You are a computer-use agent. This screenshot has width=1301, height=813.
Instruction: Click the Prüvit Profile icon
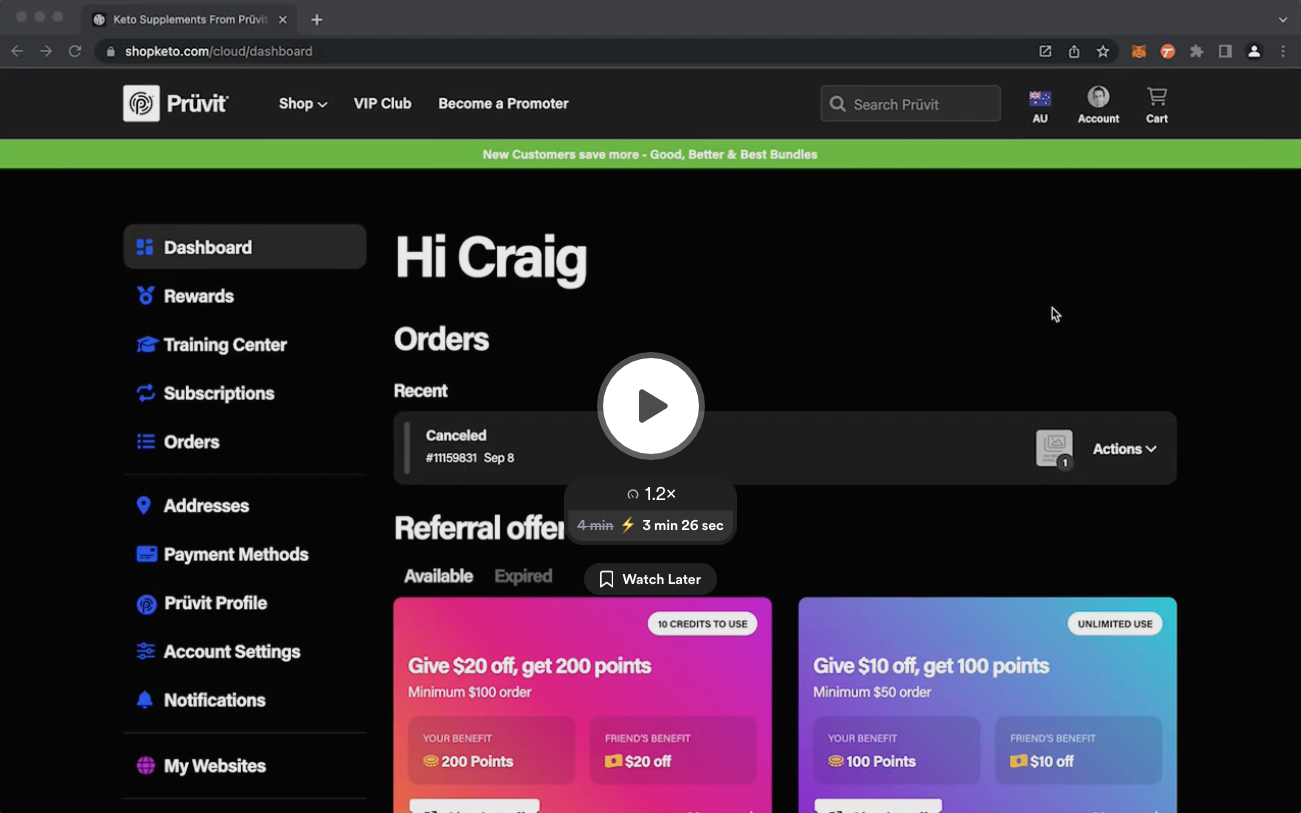[146, 603]
